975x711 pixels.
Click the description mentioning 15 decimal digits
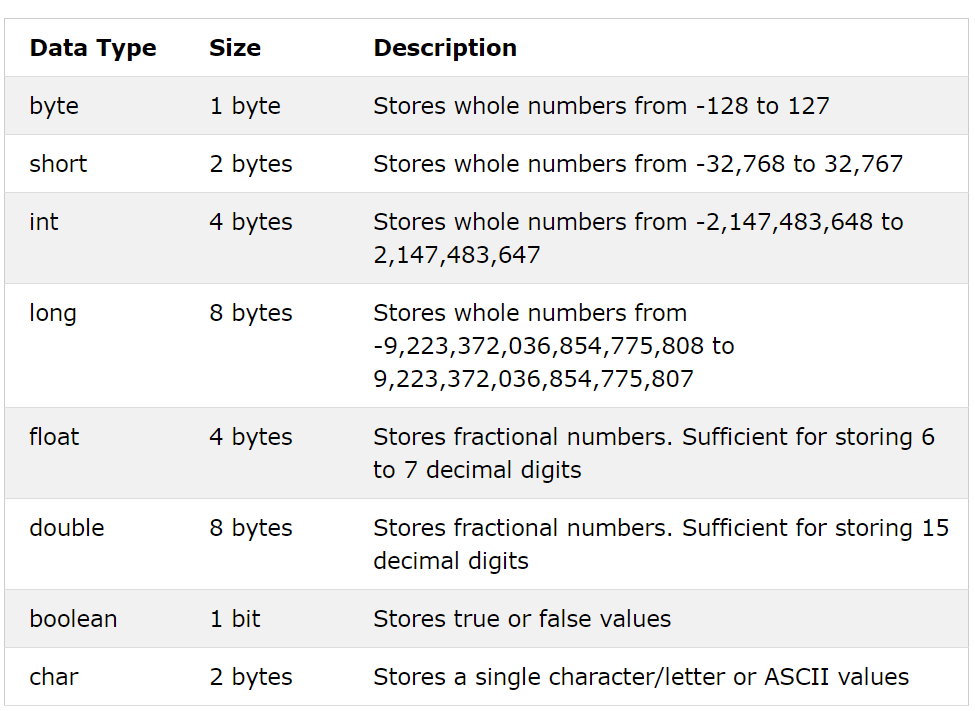[660, 544]
